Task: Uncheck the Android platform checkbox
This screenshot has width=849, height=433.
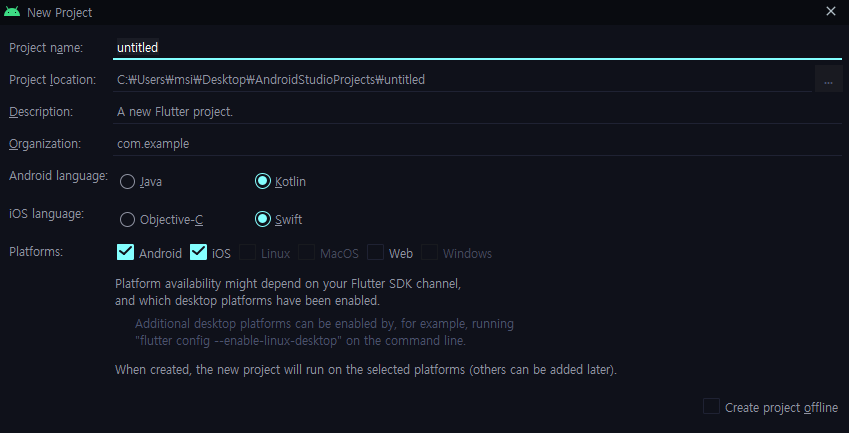Action: pyautogui.click(x=126, y=252)
